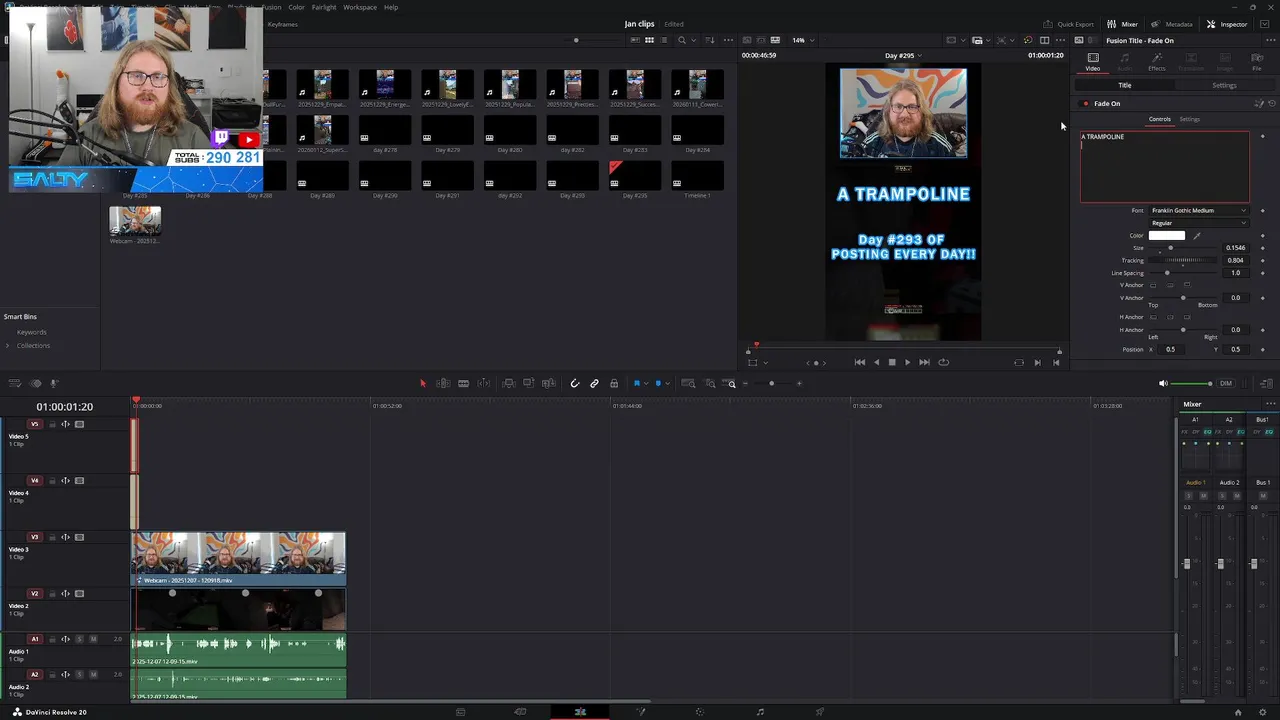Image resolution: width=1280 pixels, height=720 pixels.
Task: Click the A TRAMPOLINE text input box
Action: click(1165, 167)
